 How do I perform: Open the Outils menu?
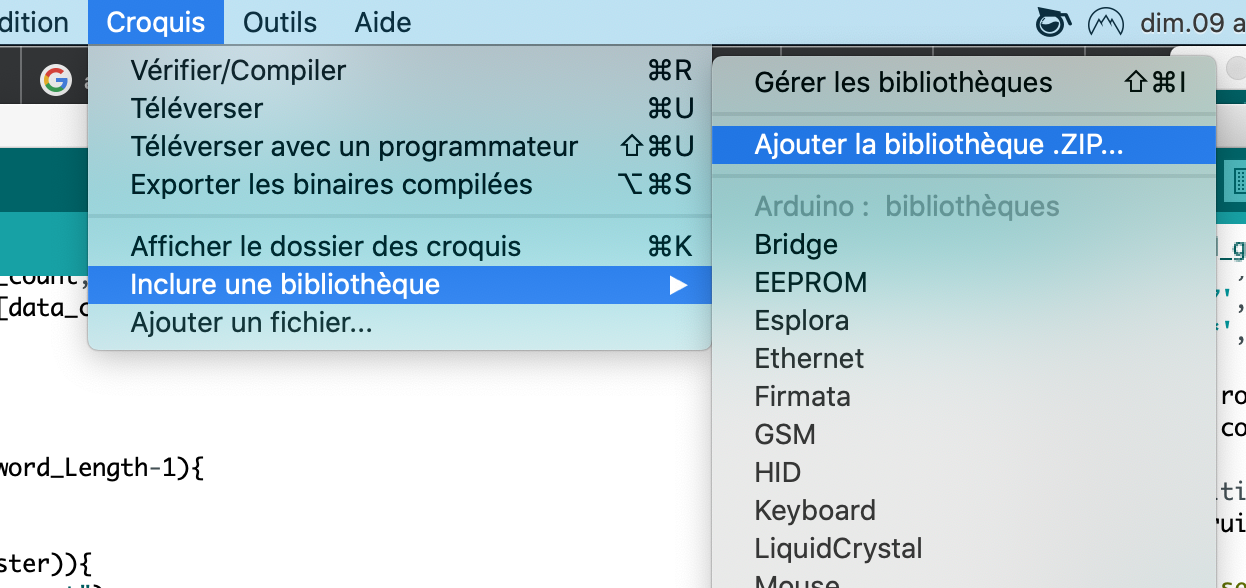click(279, 22)
